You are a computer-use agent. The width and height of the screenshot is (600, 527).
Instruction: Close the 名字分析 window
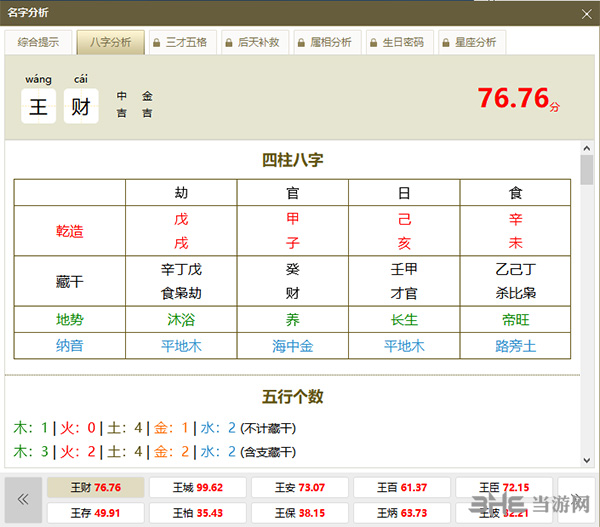[585, 12]
